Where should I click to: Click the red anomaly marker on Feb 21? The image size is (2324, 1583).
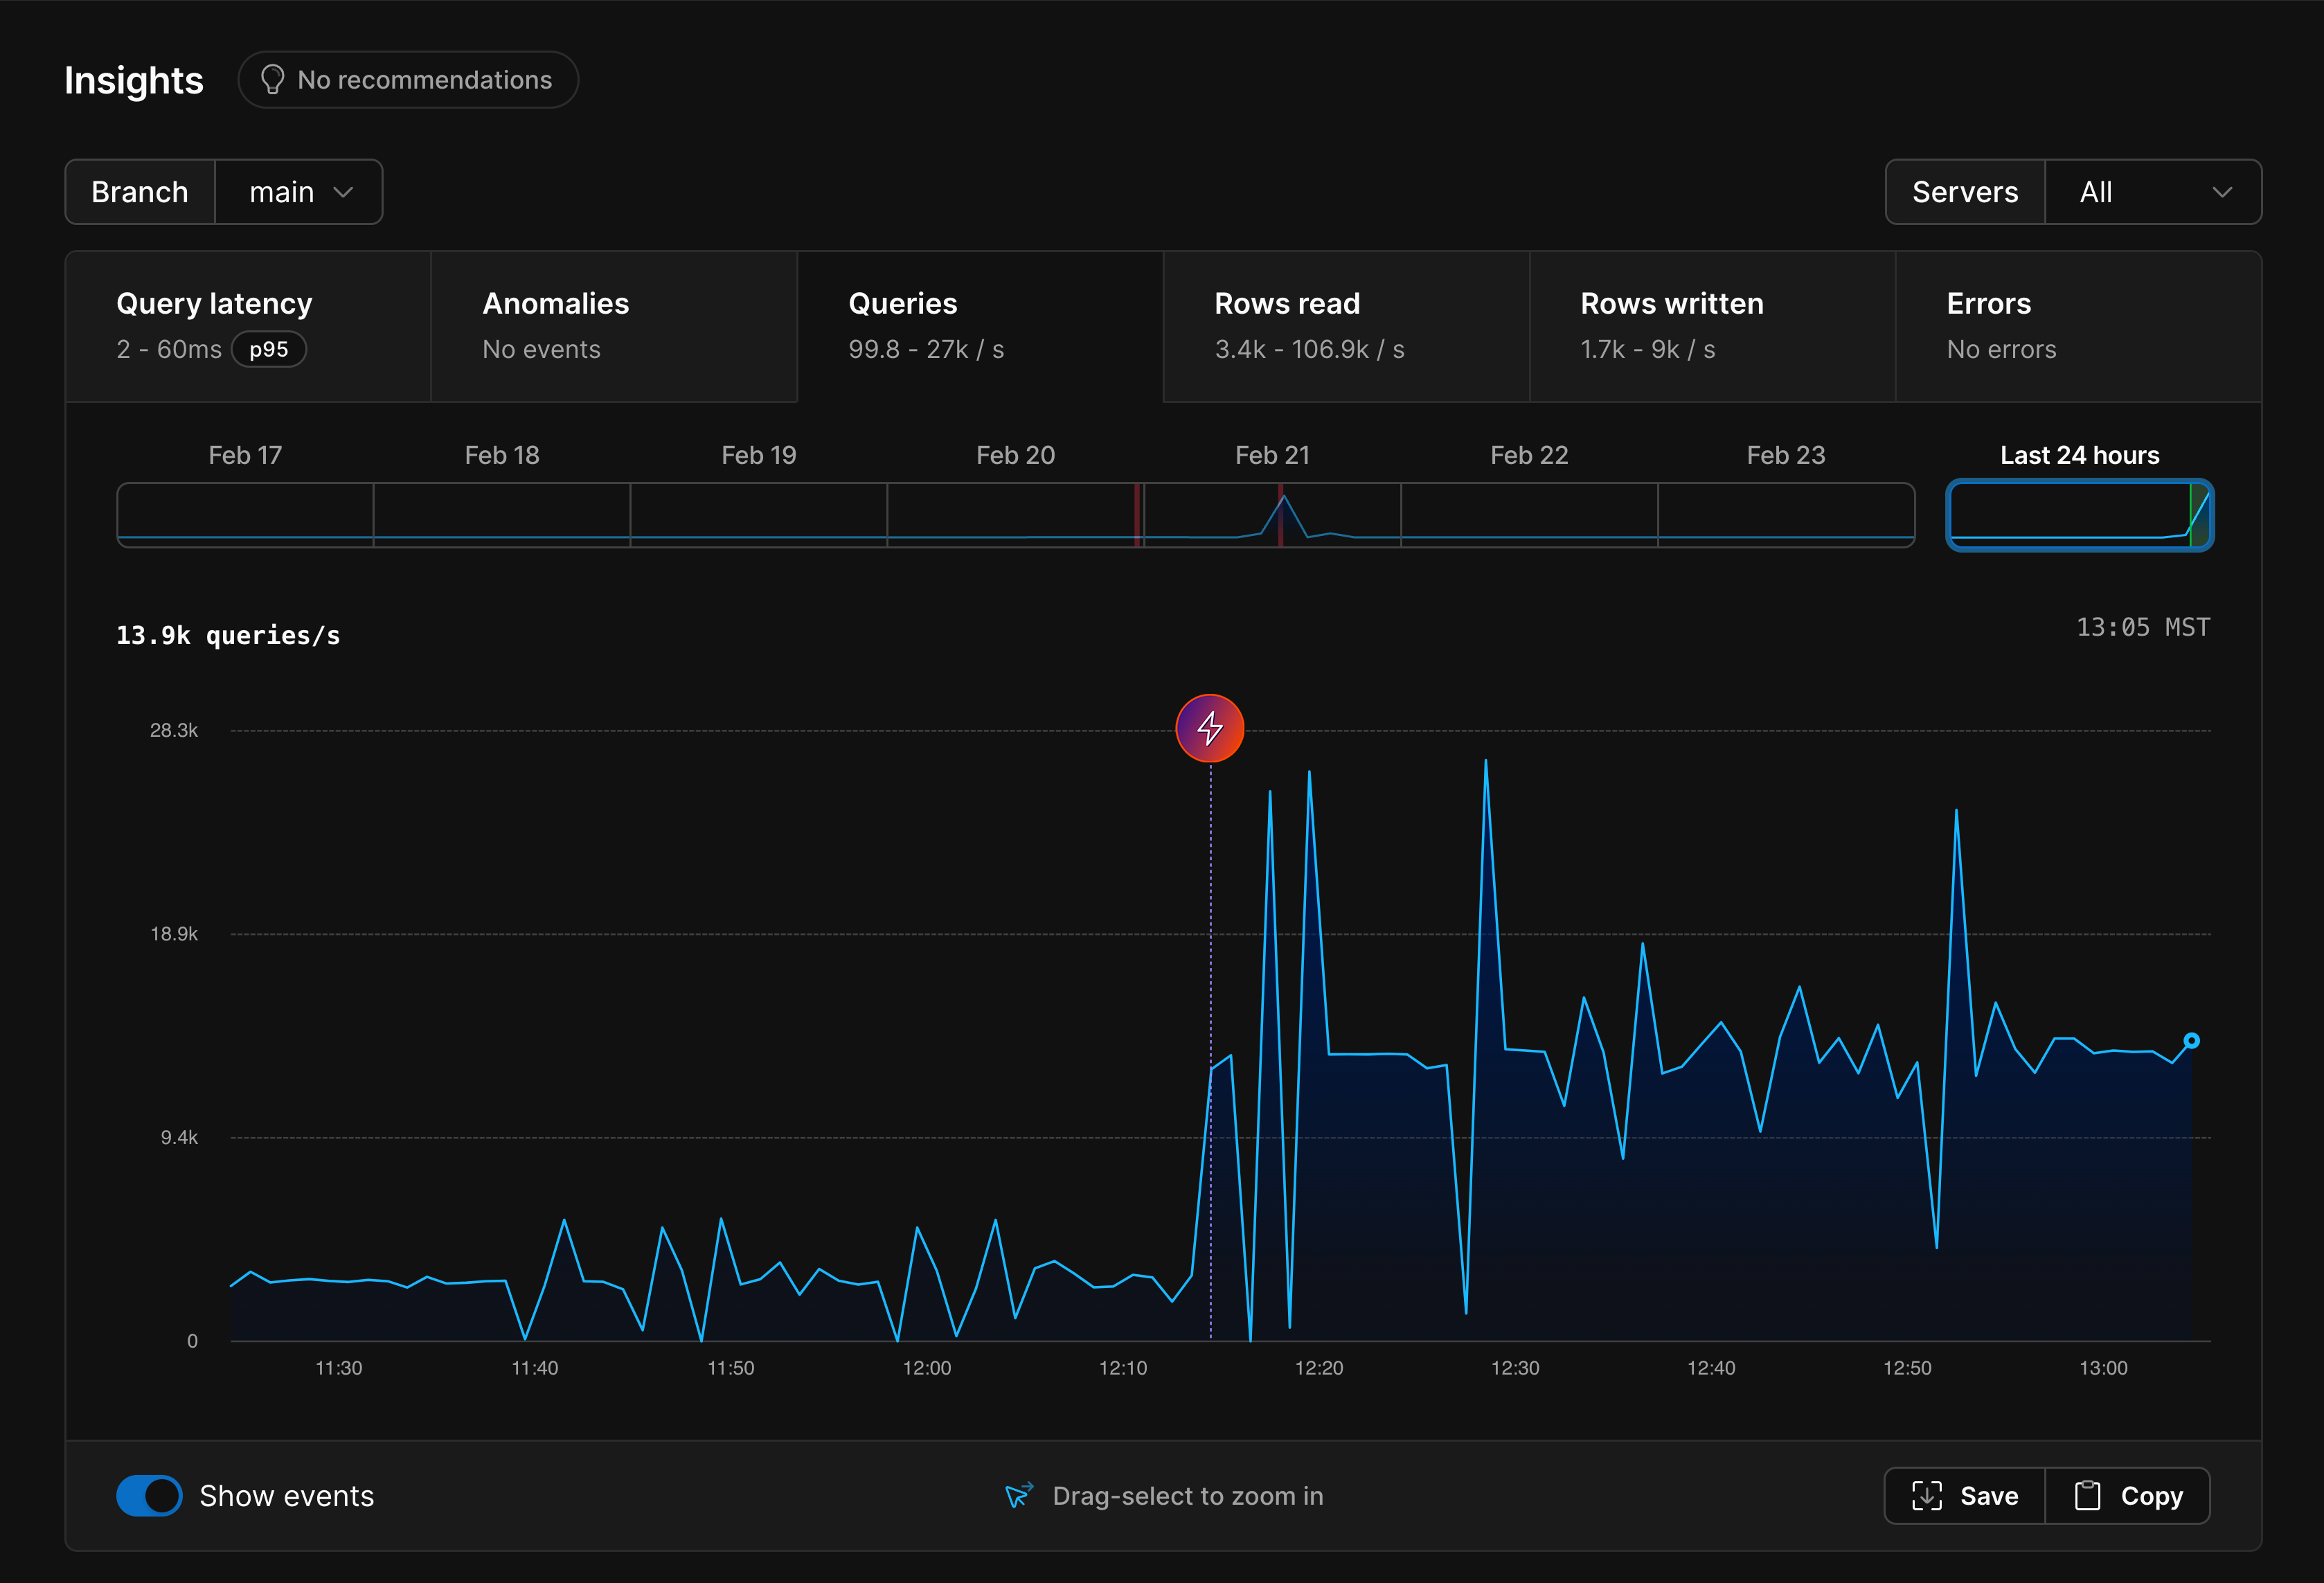pyautogui.click(x=1281, y=515)
